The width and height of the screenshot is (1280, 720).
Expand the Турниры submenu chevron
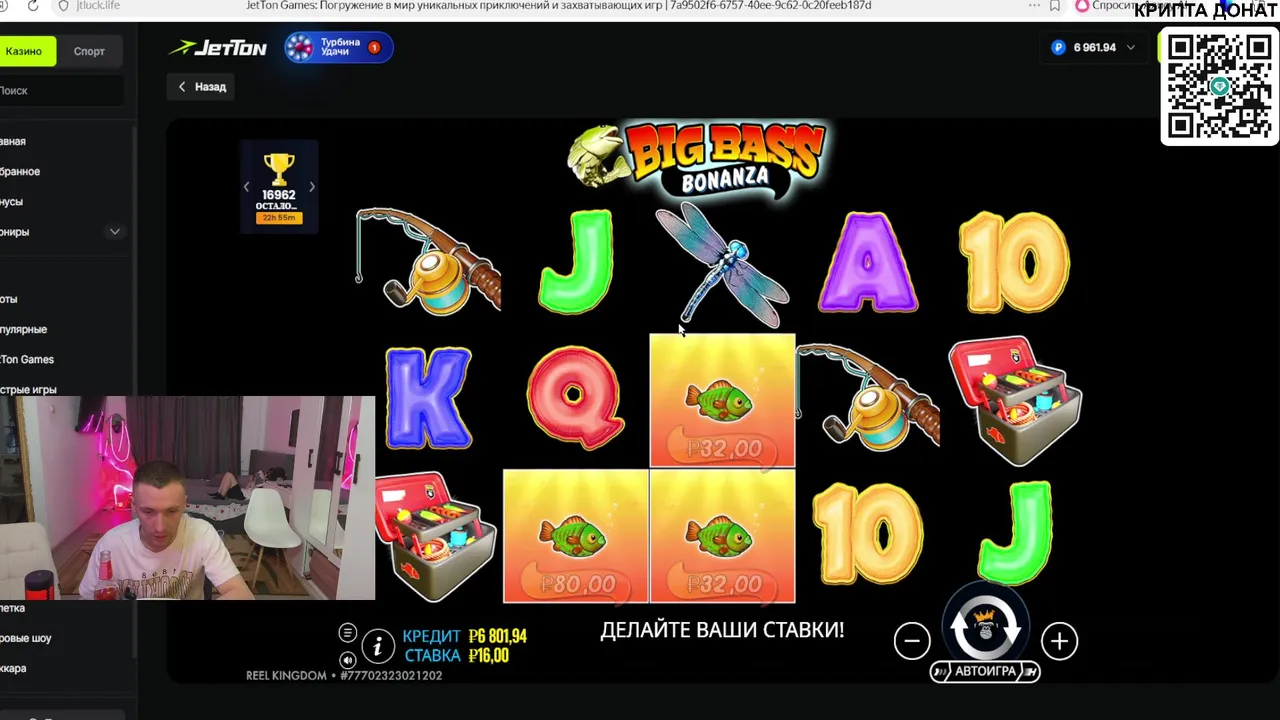click(x=114, y=232)
